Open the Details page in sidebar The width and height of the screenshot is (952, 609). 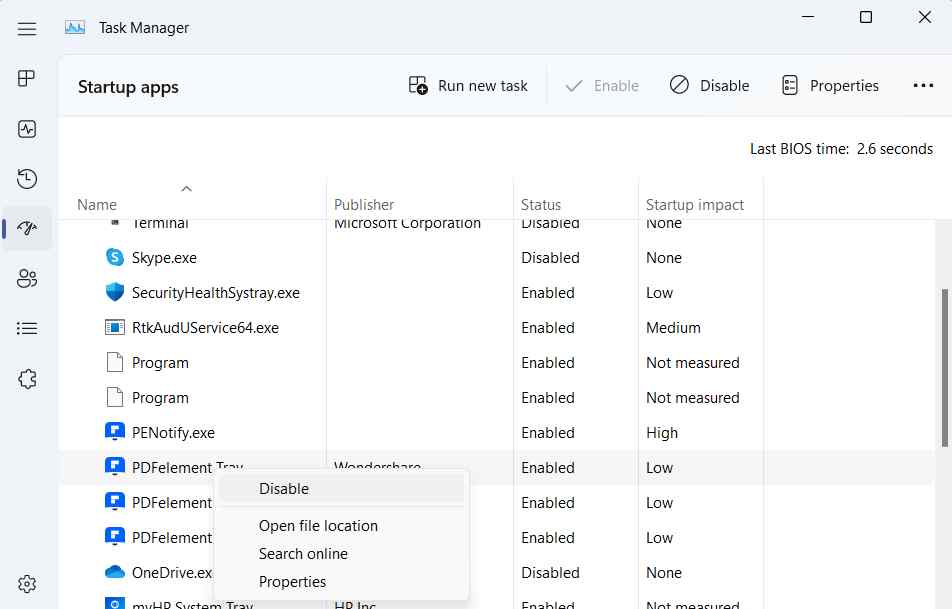pos(27,328)
